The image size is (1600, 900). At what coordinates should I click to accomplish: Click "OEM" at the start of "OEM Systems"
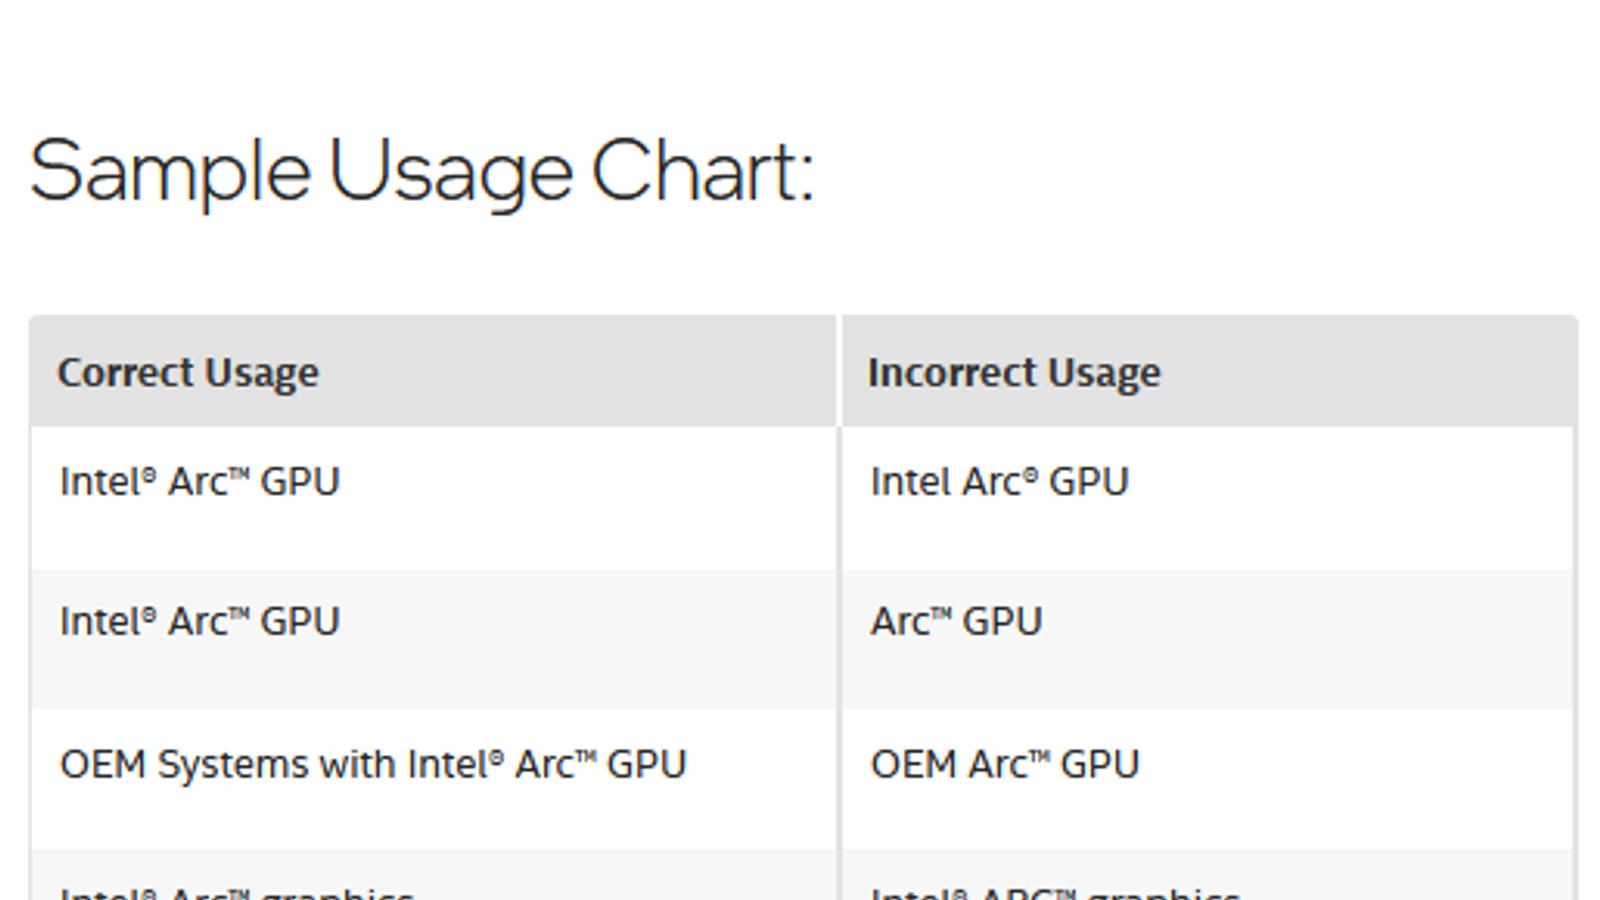pyautogui.click(x=102, y=765)
